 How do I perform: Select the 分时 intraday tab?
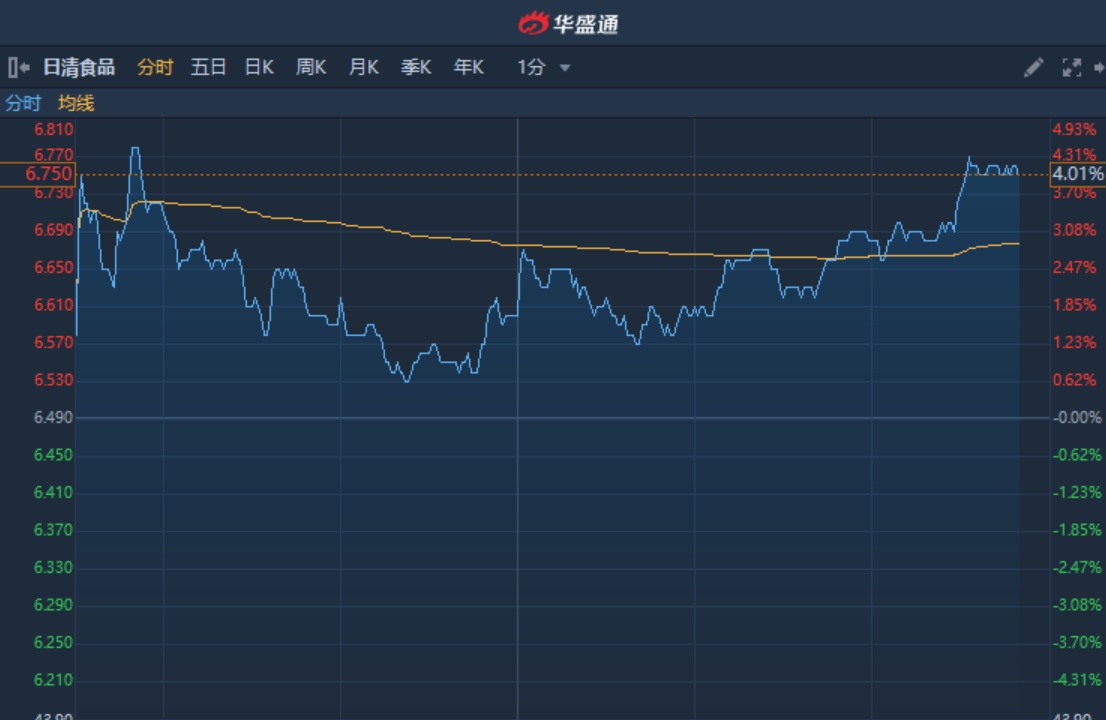155,68
